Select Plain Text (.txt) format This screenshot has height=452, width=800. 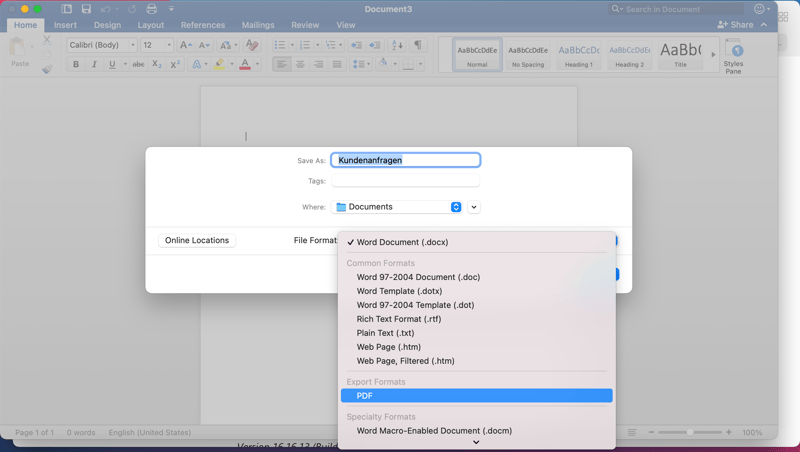[385, 333]
